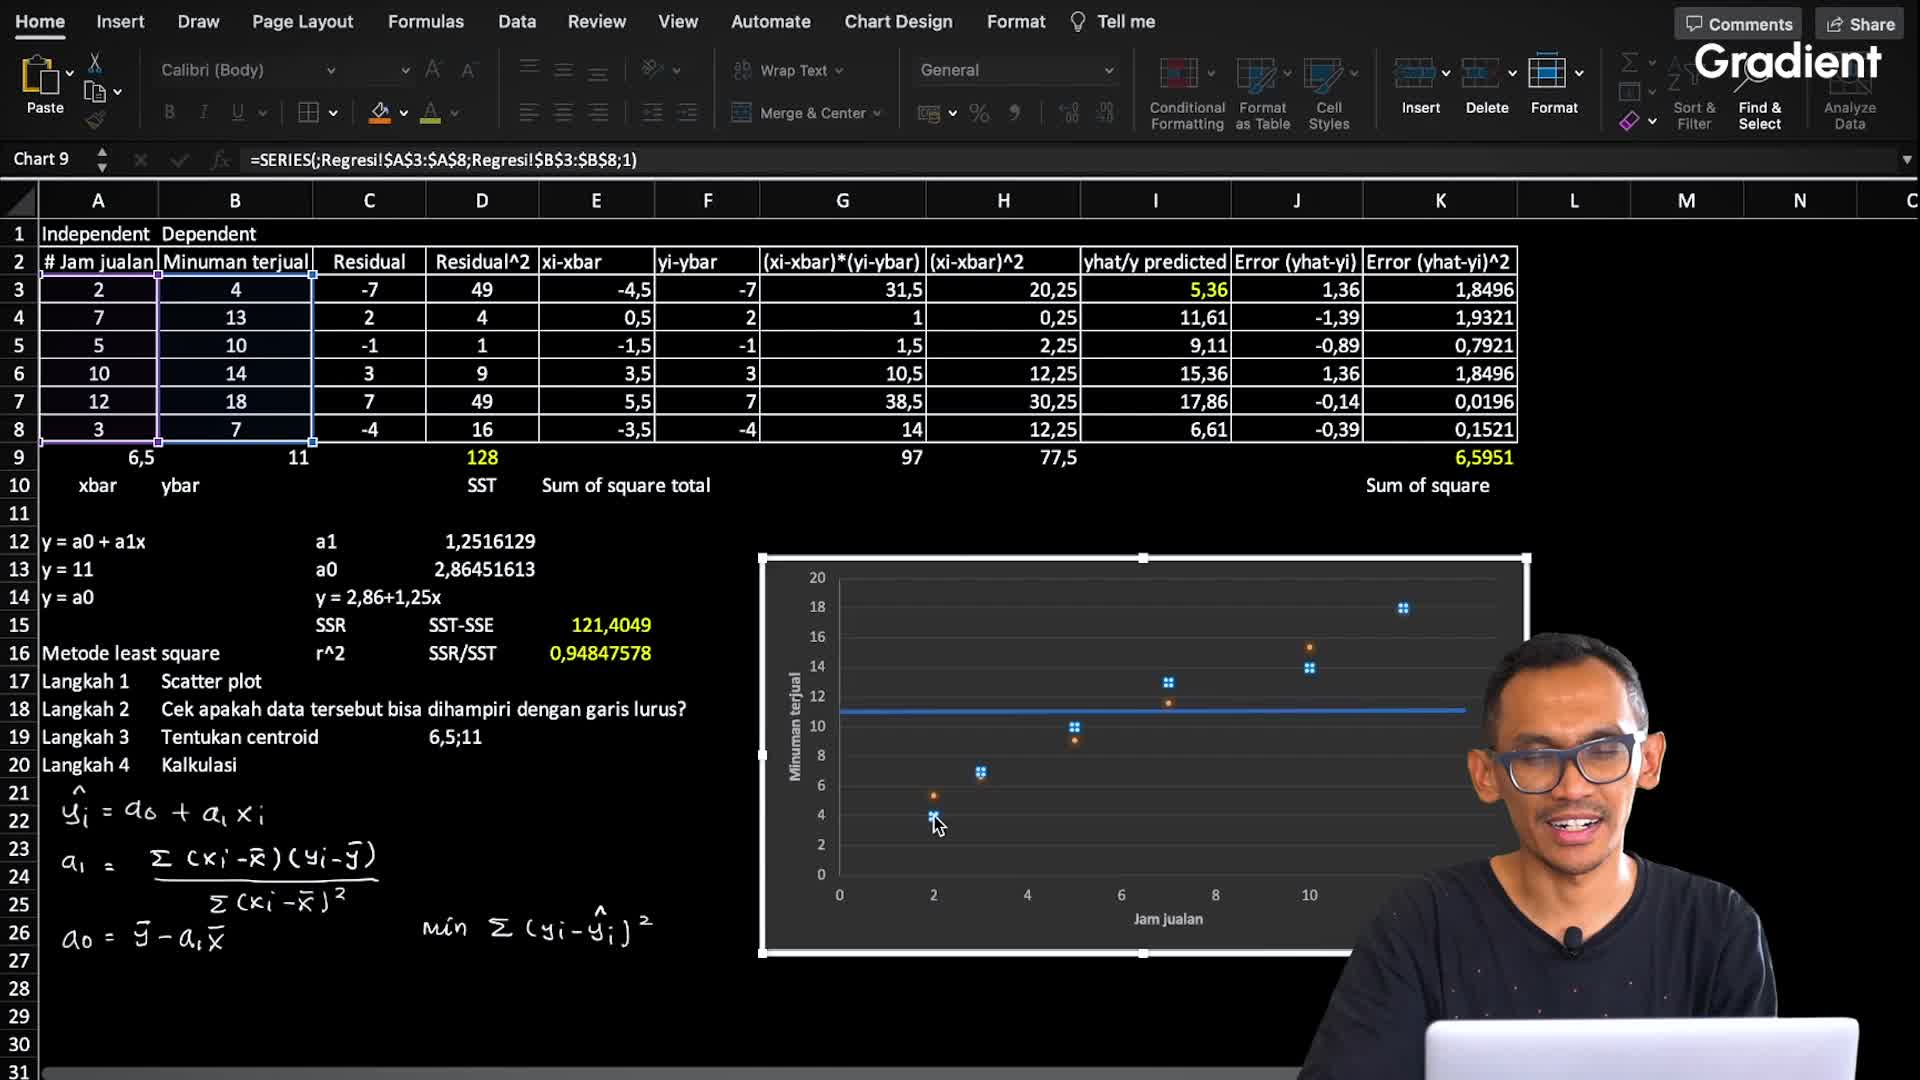1920x1080 pixels.
Task: Click the Find & Select magnifier
Action: point(1759,92)
